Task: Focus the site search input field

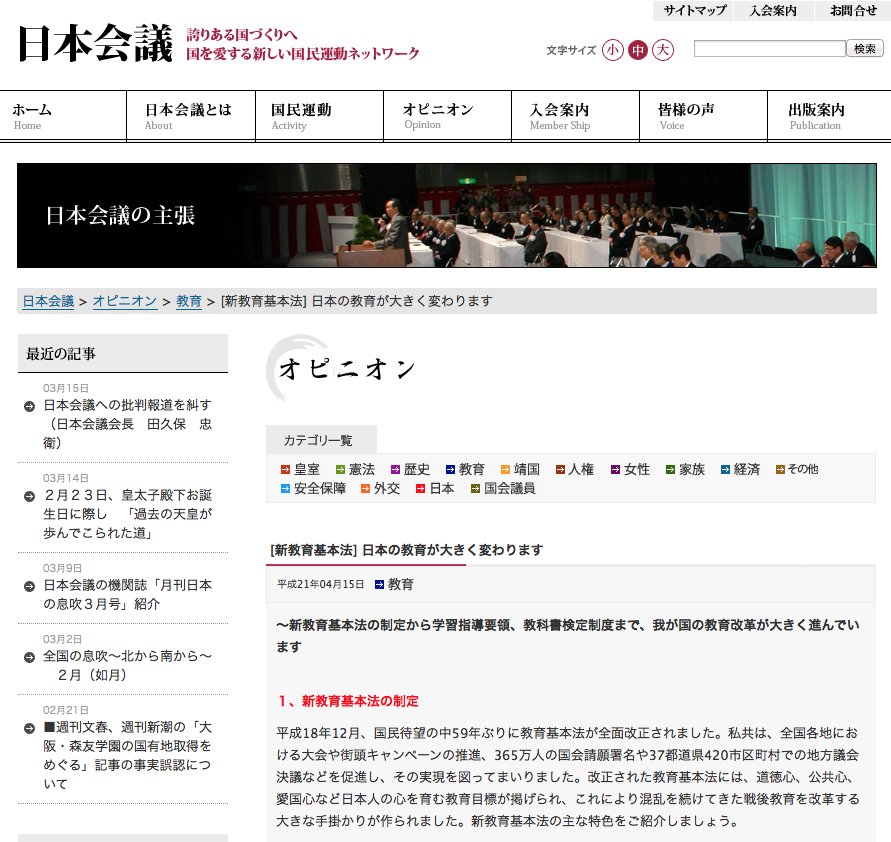Action: [769, 49]
